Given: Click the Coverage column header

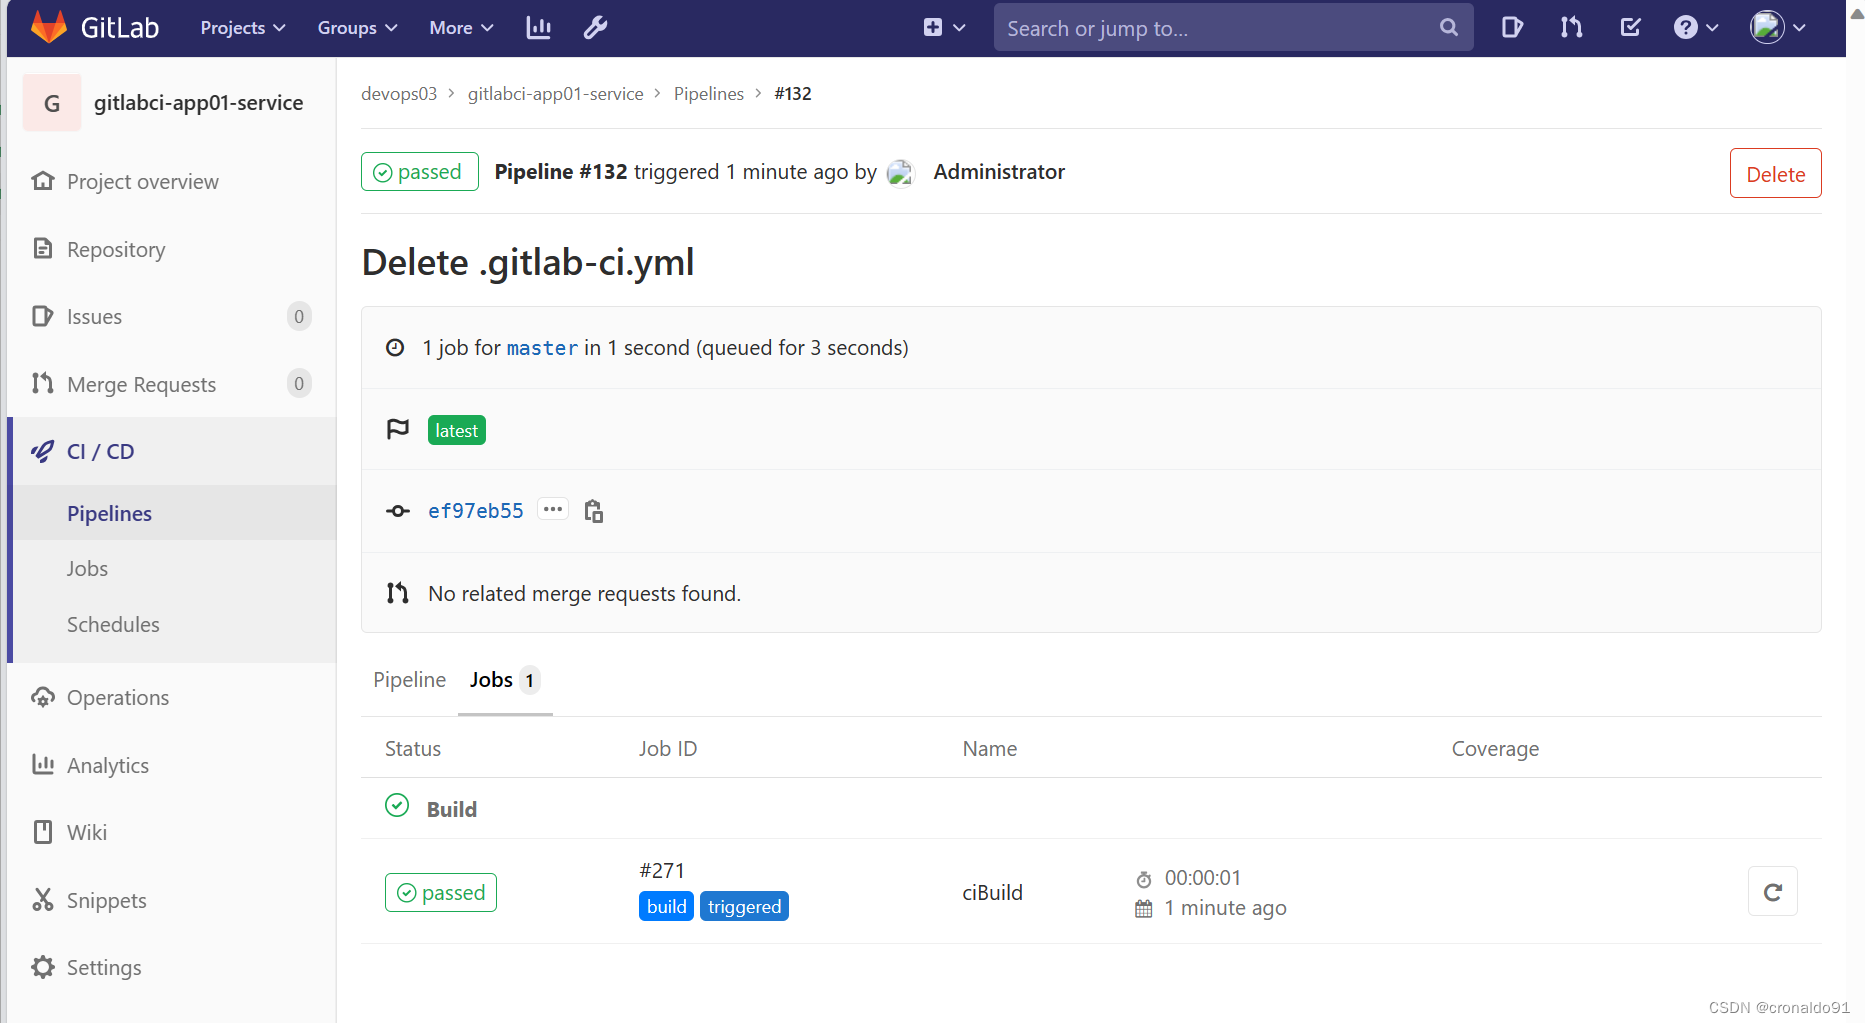Looking at the screenshot, I should tap(1495, 749).
